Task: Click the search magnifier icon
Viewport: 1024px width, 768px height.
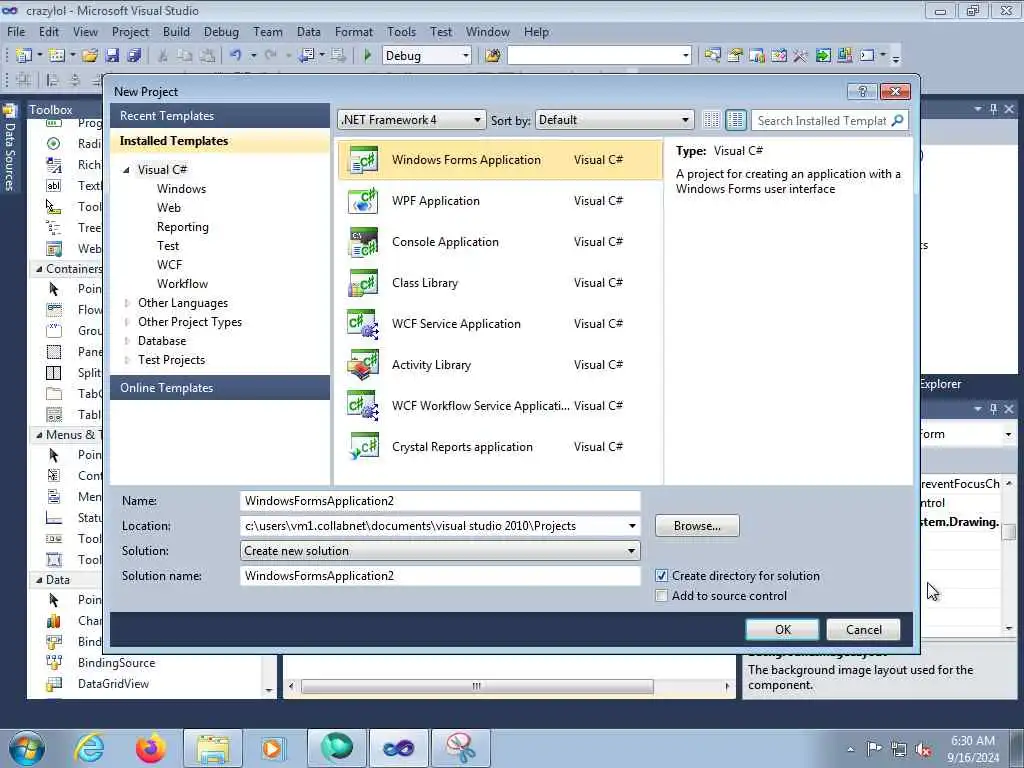Action: click(x=897, y=120)
